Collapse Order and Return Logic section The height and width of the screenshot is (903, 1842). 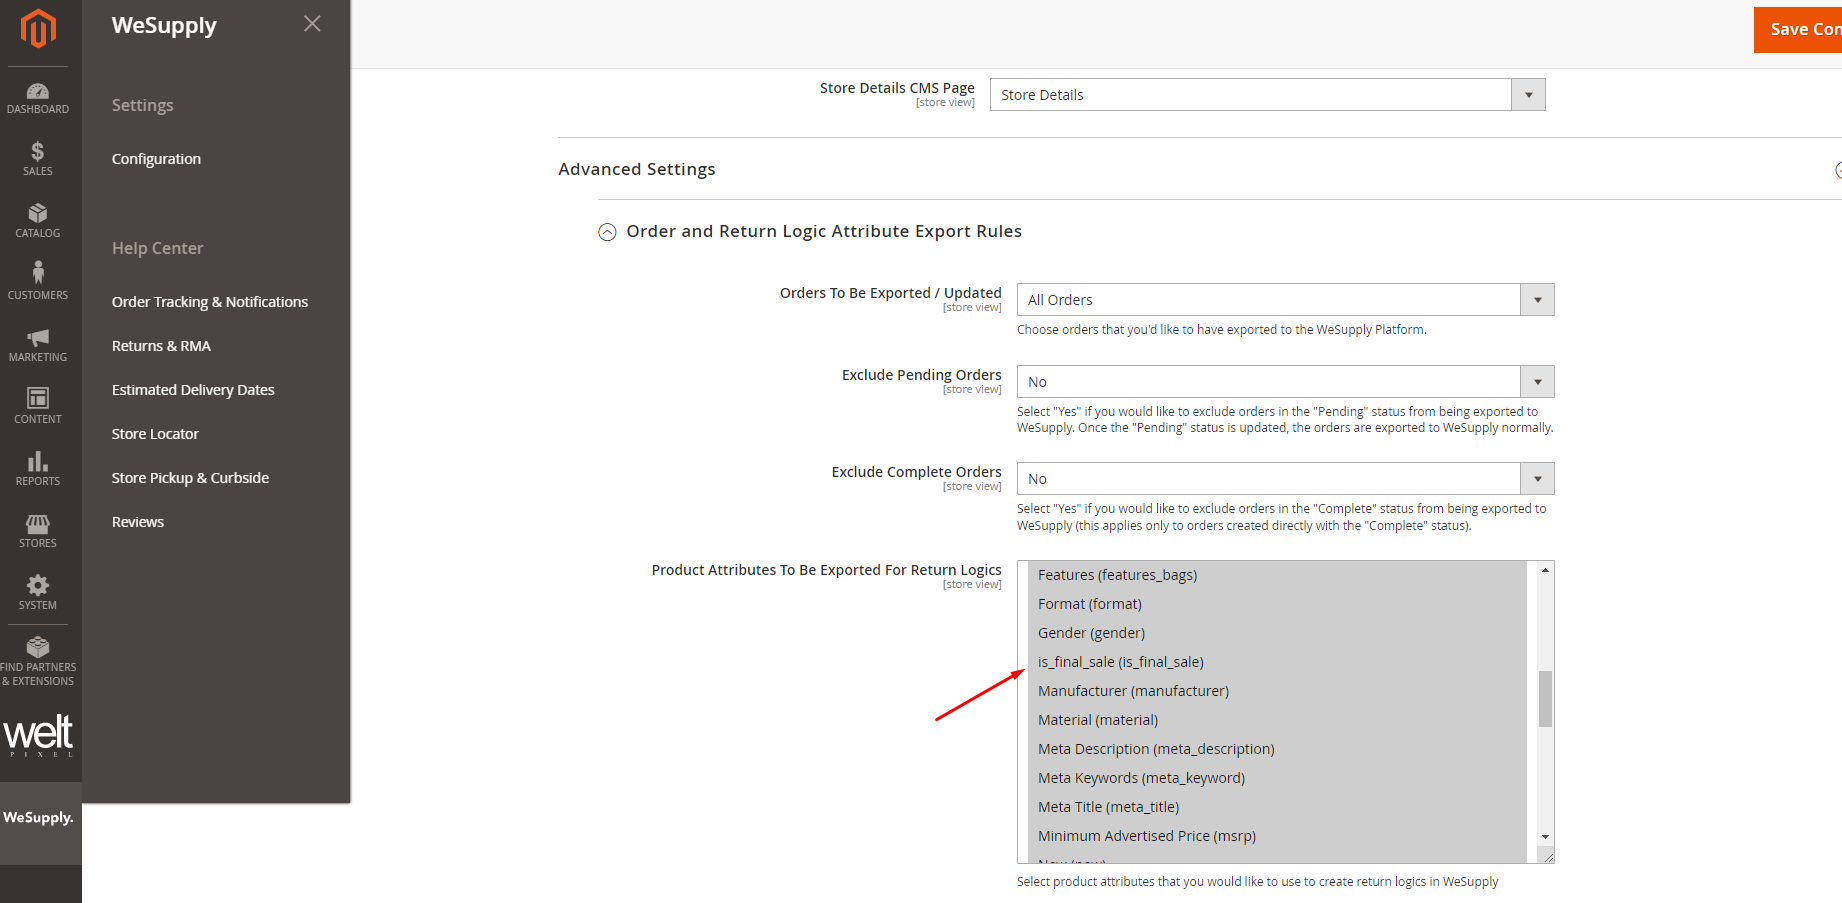coord(607,232)
